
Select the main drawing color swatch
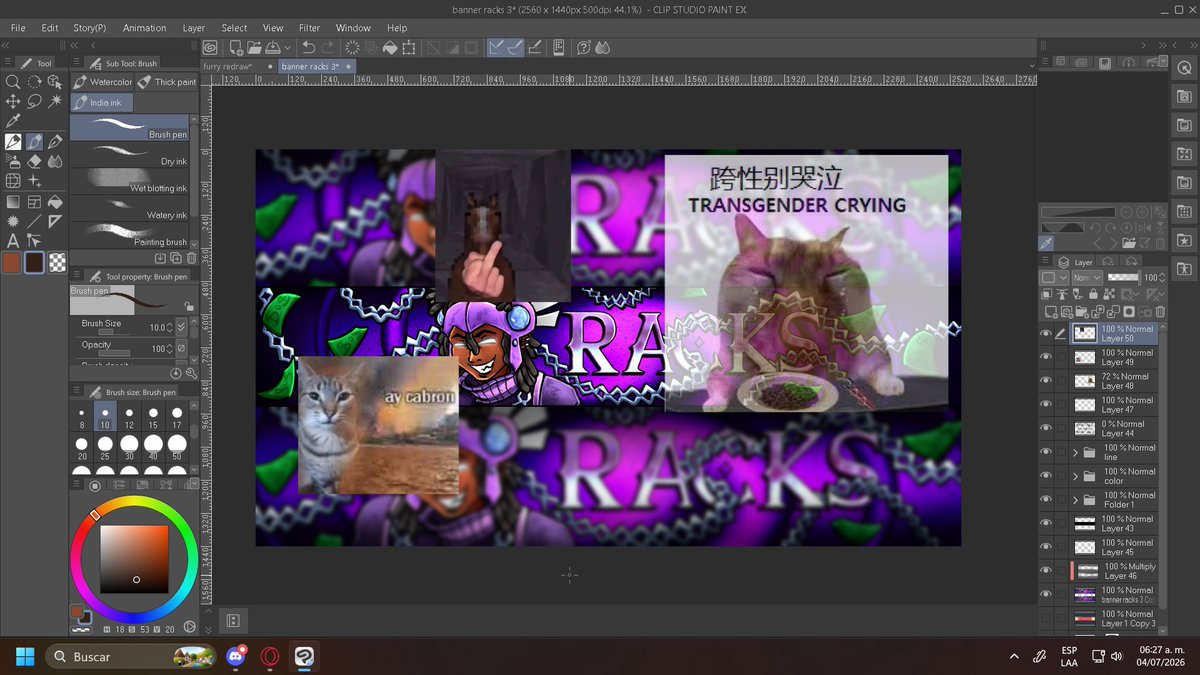tap(13, 262)
